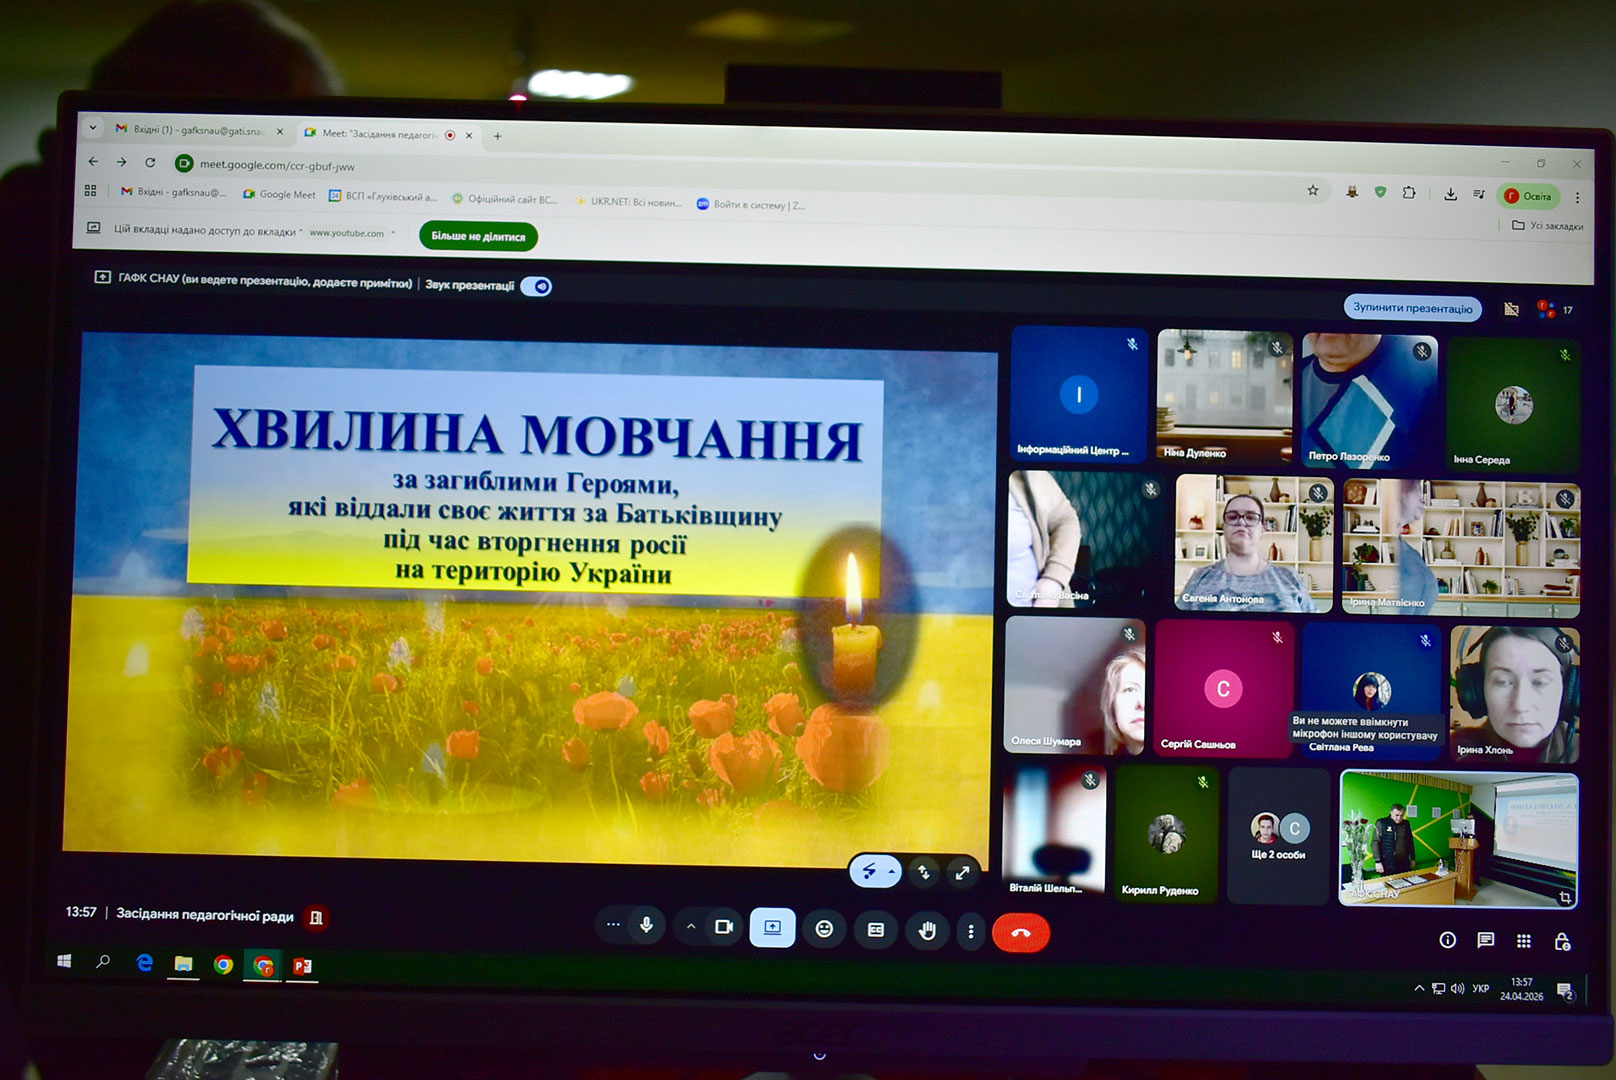Click the stop presentation button
This screenshot has height=1080, width=1616.
tap(1412, 308)
